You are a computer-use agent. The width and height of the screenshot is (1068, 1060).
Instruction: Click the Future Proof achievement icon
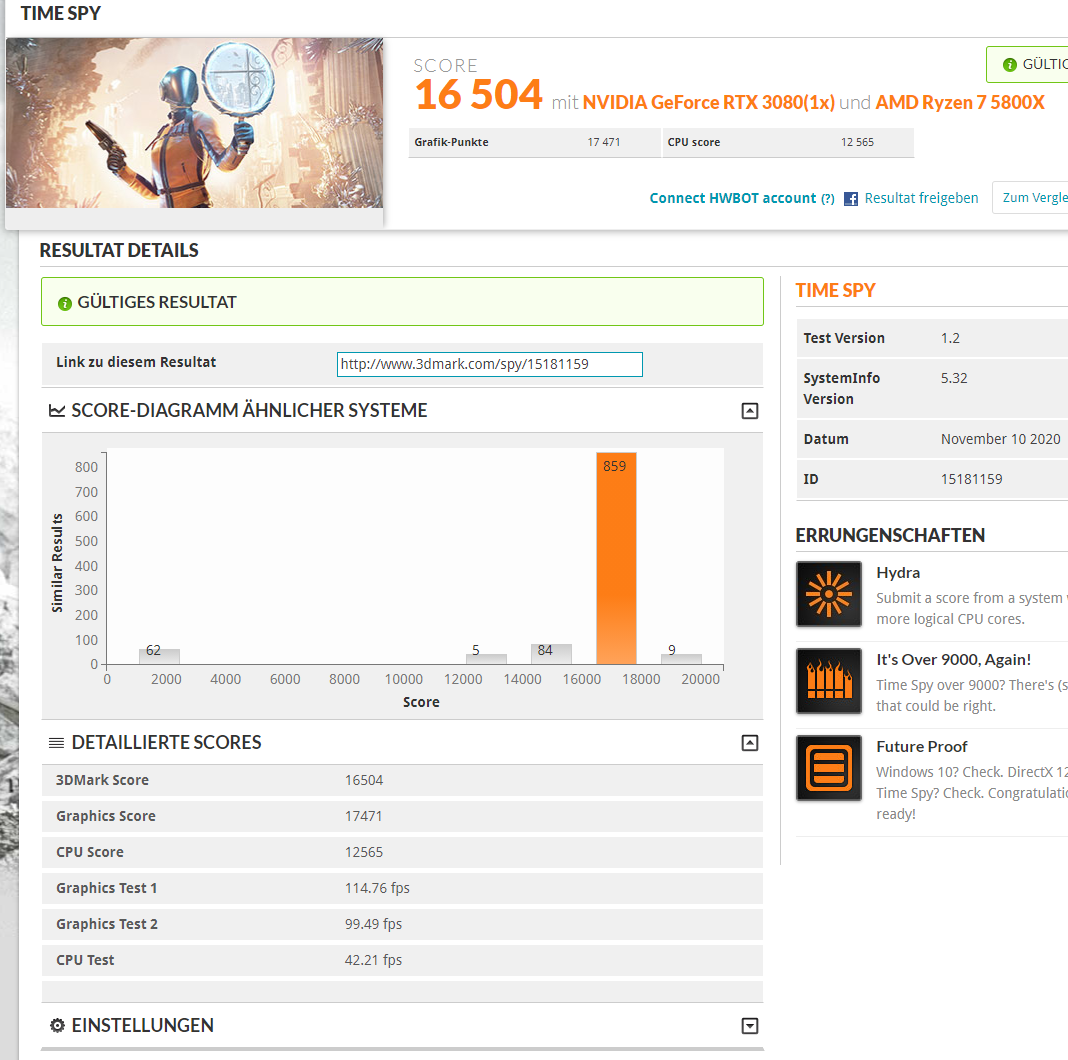click(x=828, y=768)
